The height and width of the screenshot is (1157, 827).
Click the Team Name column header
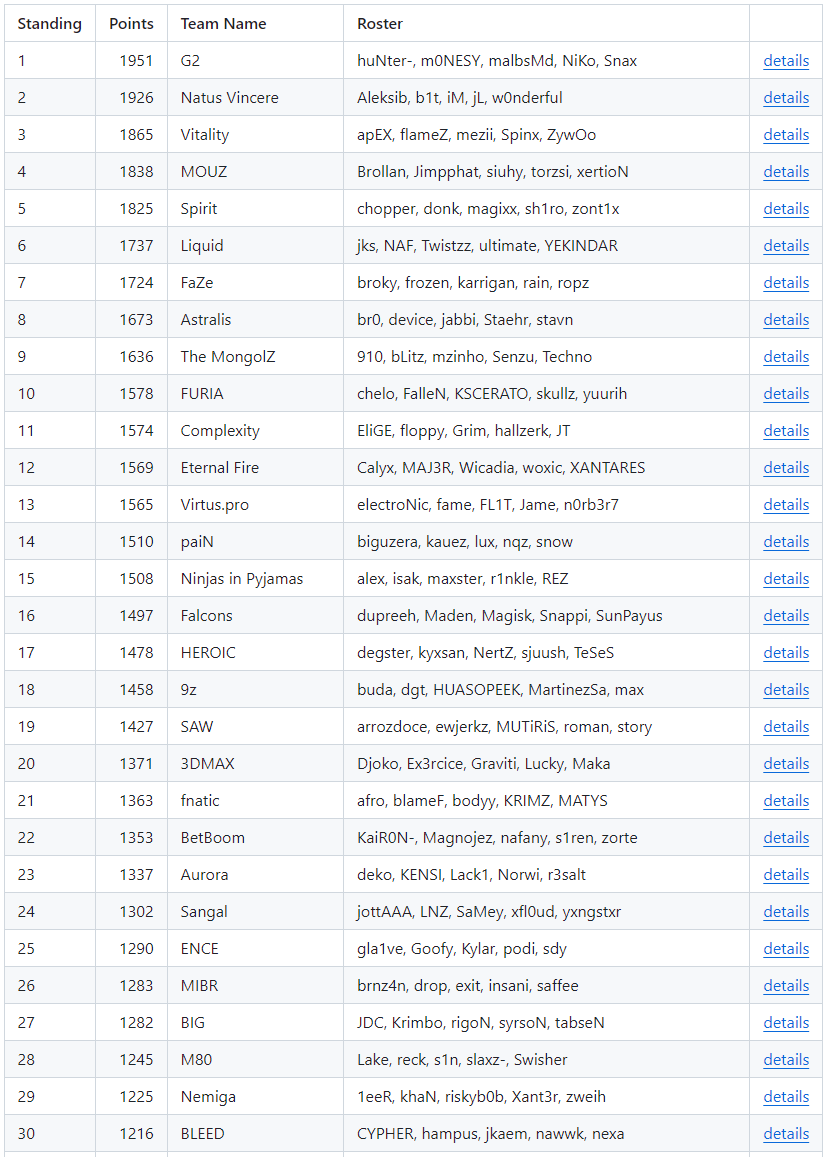tap(255, 24)
